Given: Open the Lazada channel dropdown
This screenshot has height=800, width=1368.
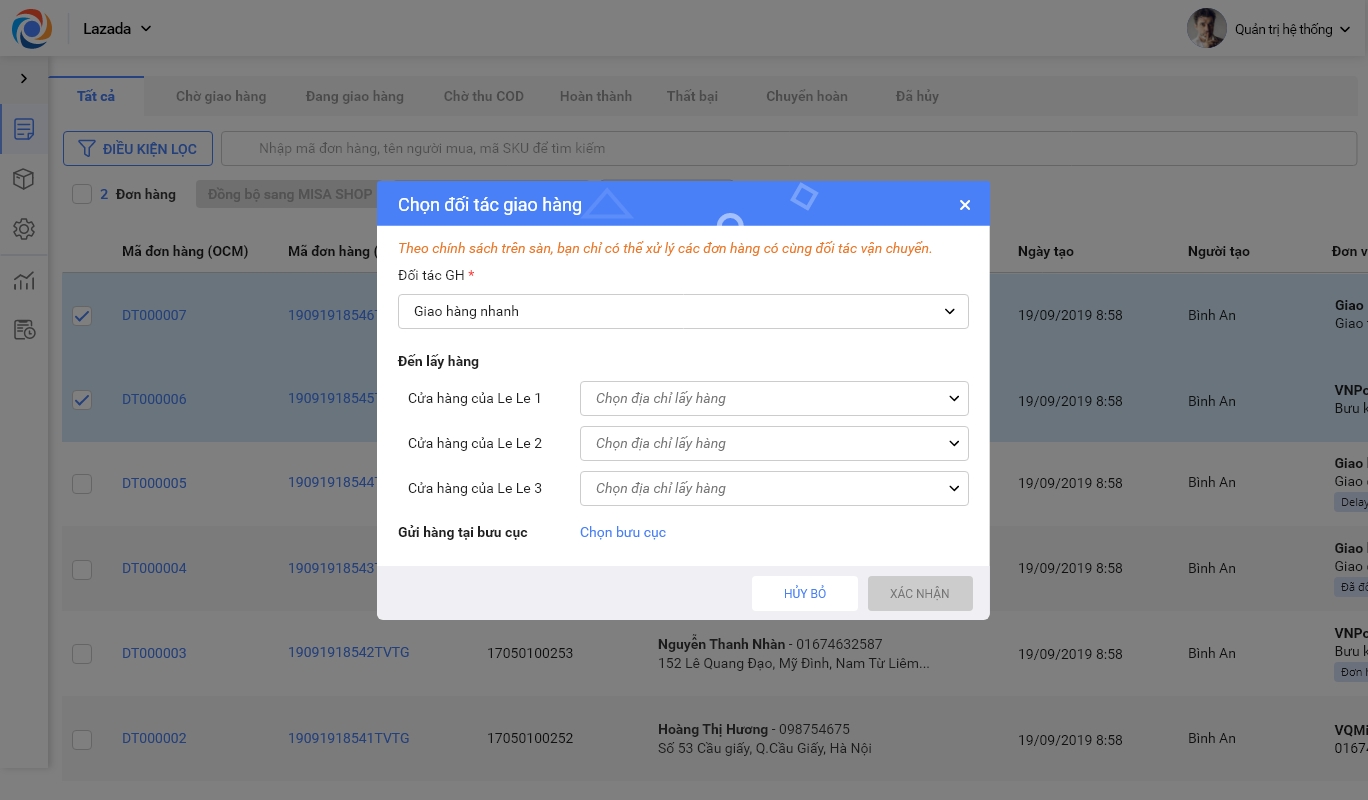Looking at the screenshot, I should click(x=117, y=29).
